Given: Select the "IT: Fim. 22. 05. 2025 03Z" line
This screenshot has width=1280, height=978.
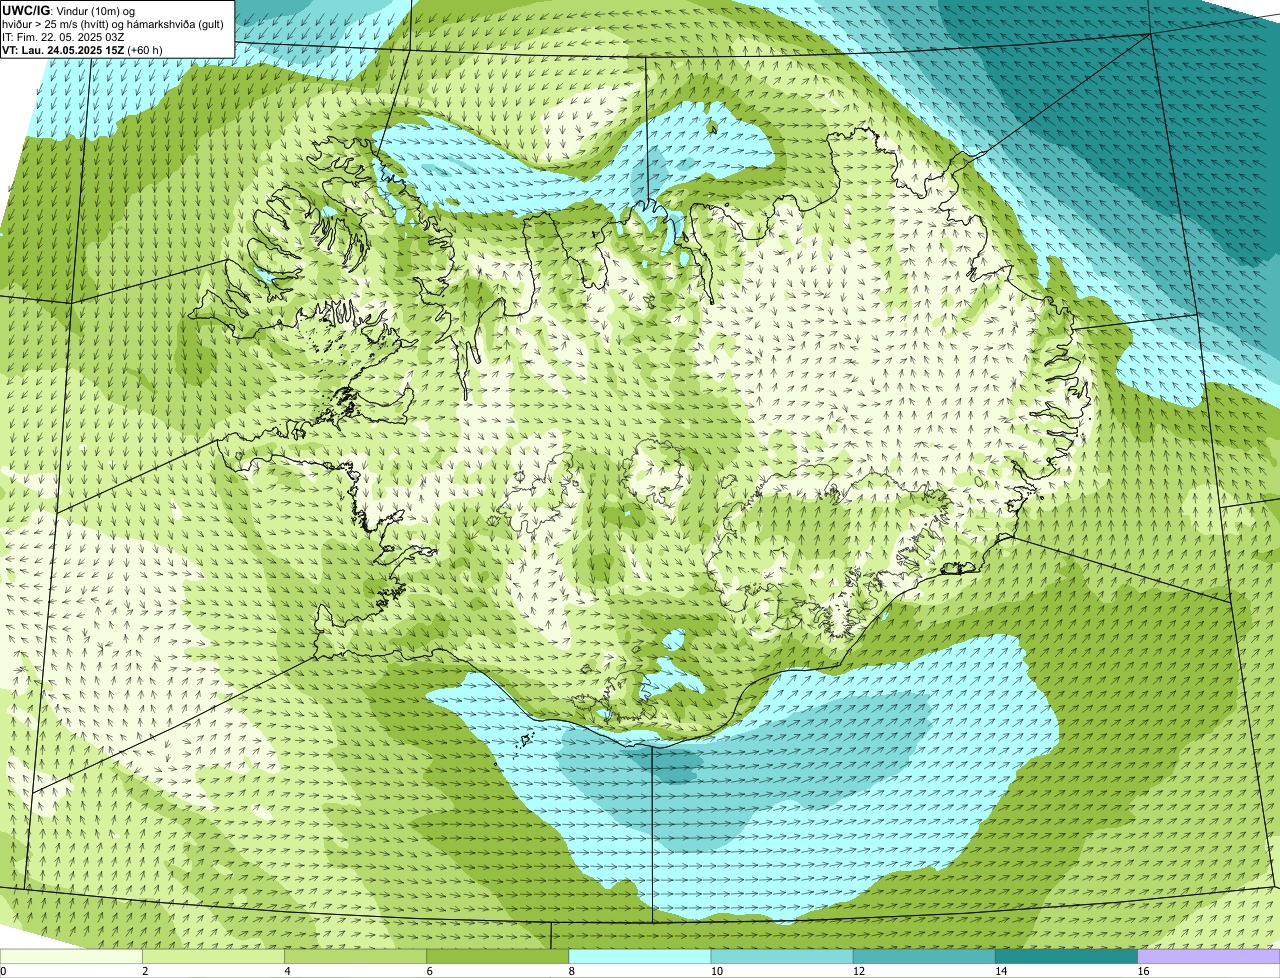Looking at the screenshot, I should pyautogui.click(x=63, y=36).
